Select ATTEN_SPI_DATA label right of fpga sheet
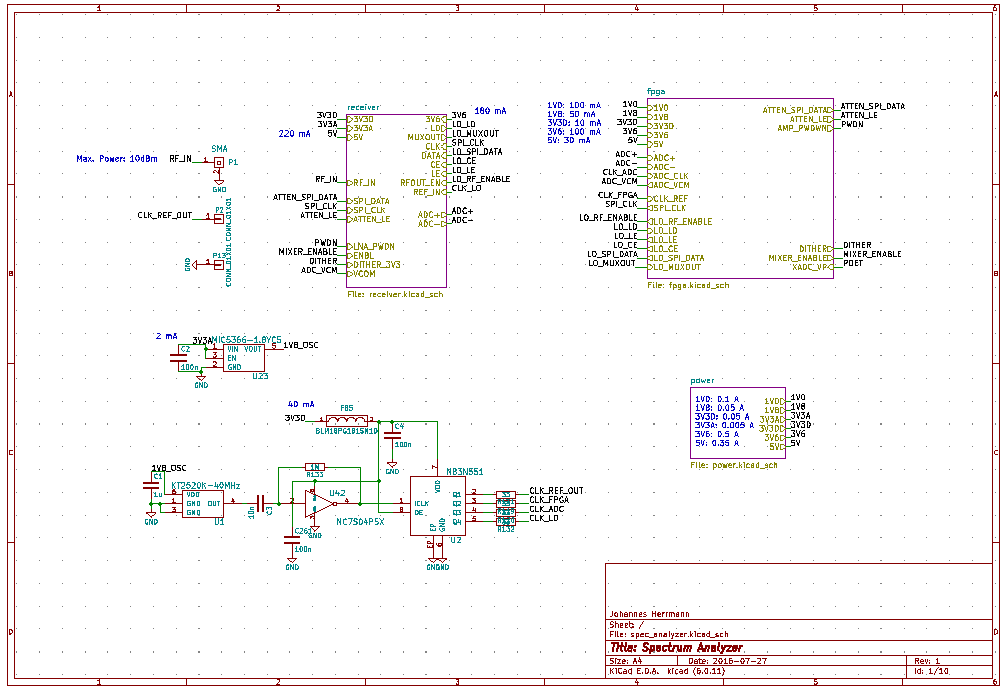 pyautogui.click(x=873, y=106)
